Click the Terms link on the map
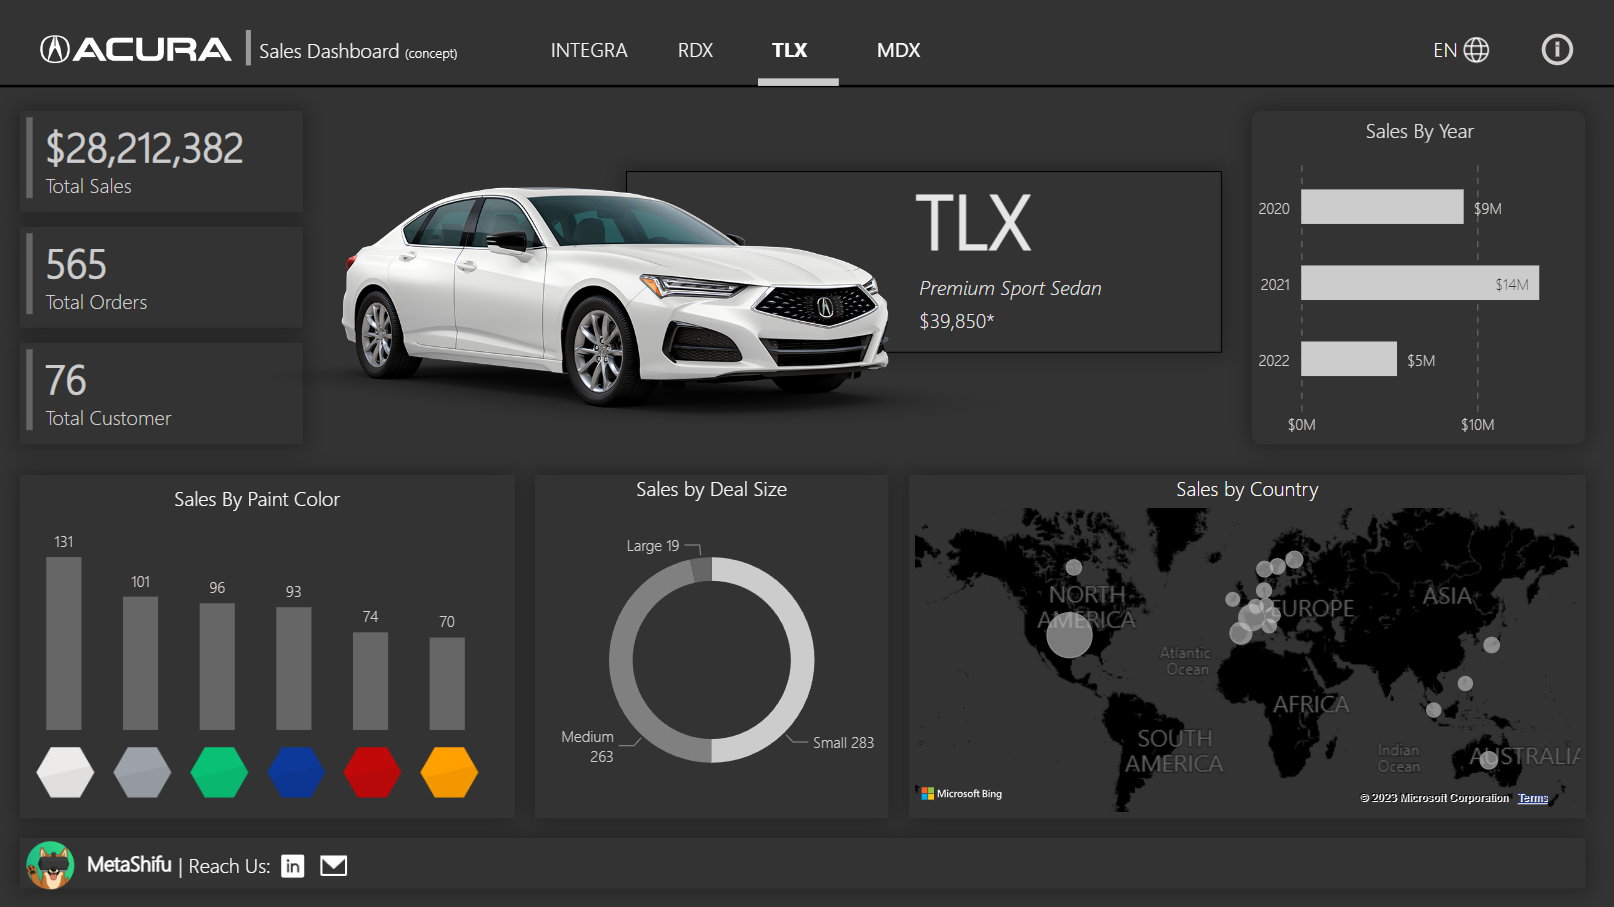The height and width of the screenshot is (907, 1614). (1533, 797)
